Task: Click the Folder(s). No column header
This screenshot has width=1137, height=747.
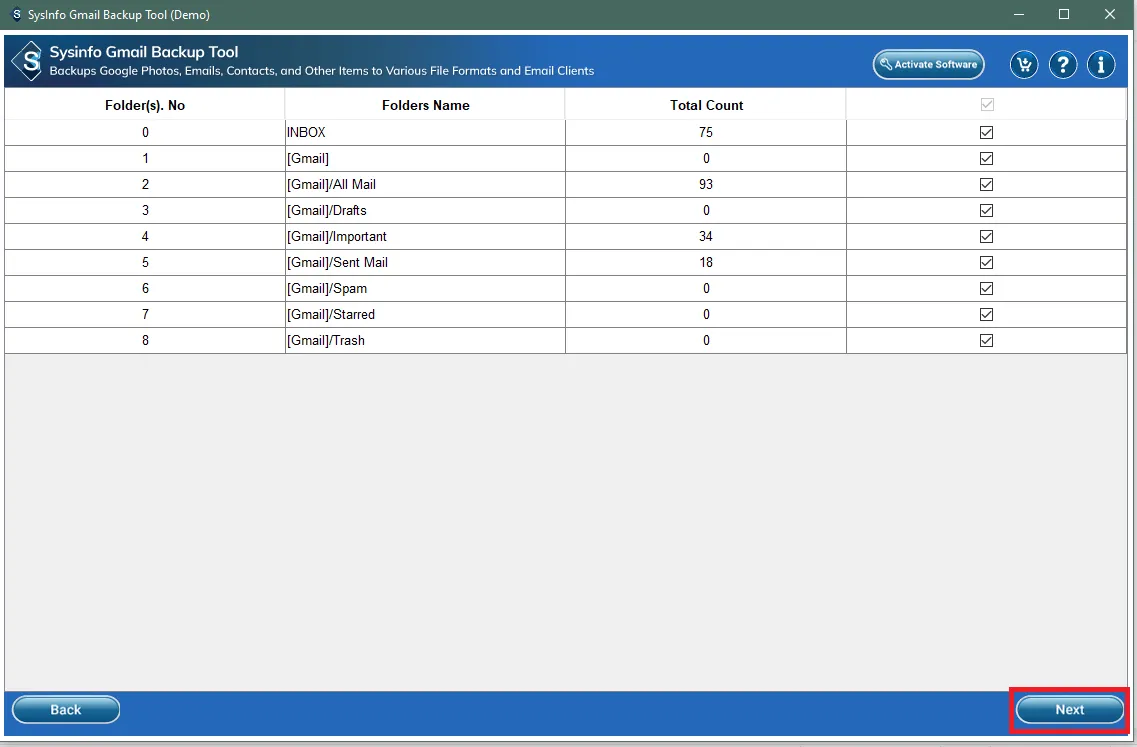Action: click(x=145, y=105)
